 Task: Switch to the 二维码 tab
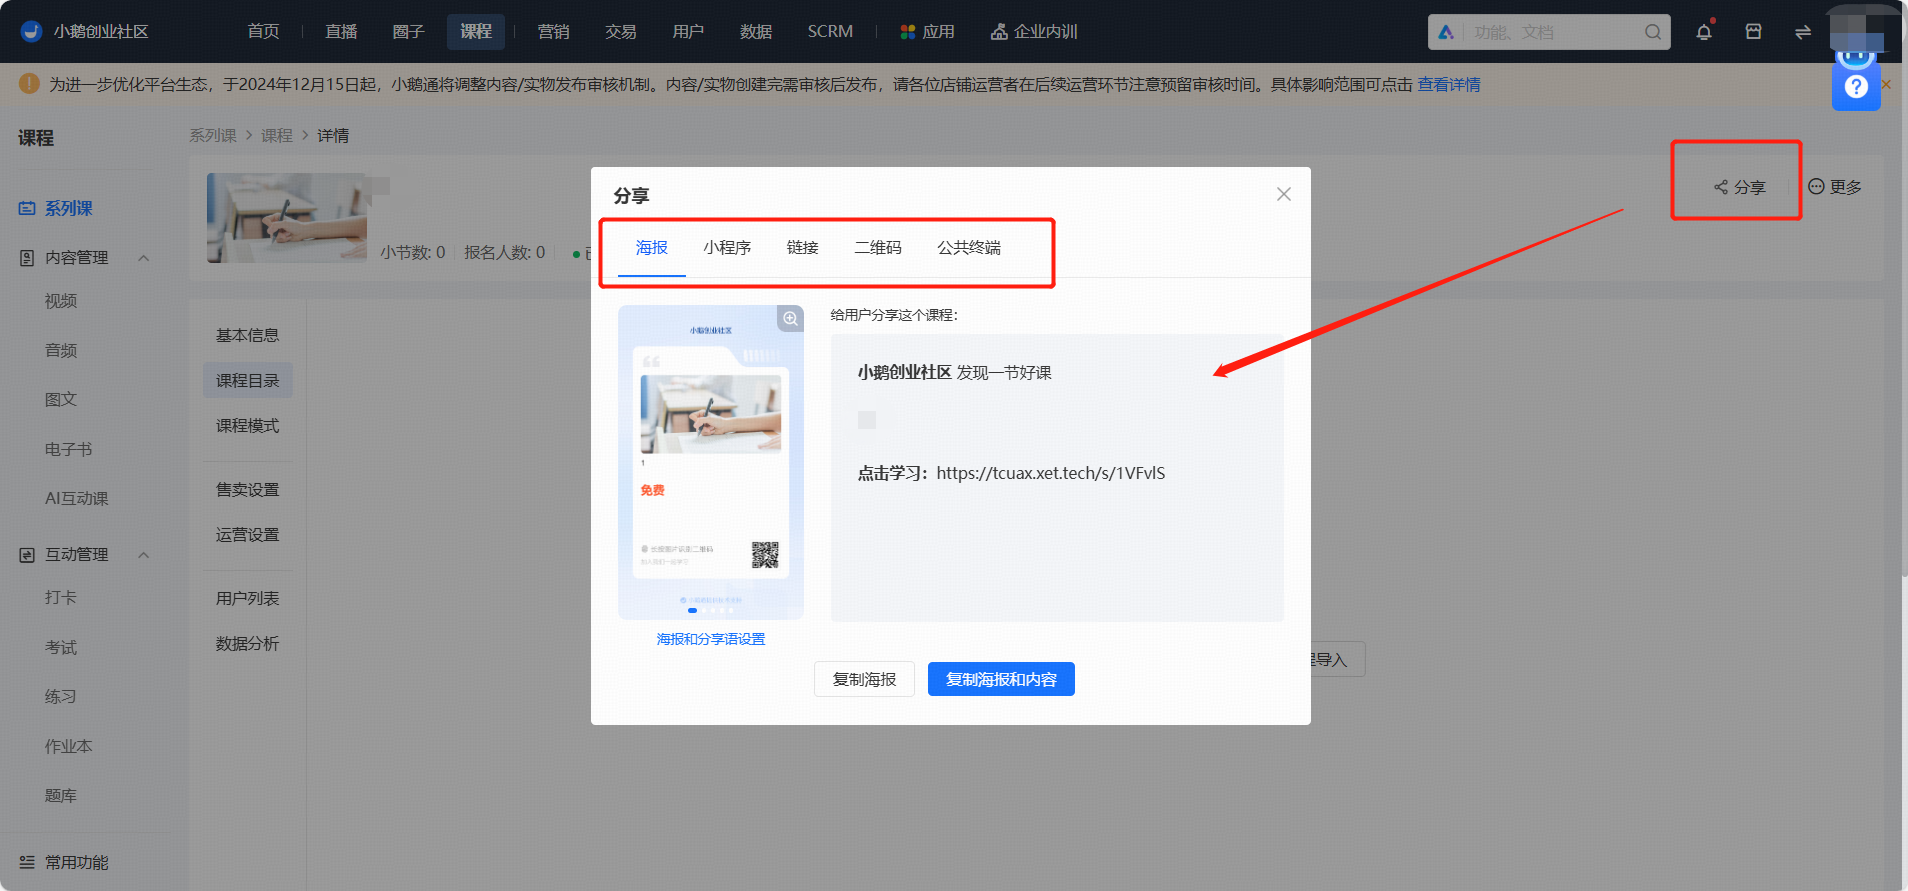[x=878, y=248]
